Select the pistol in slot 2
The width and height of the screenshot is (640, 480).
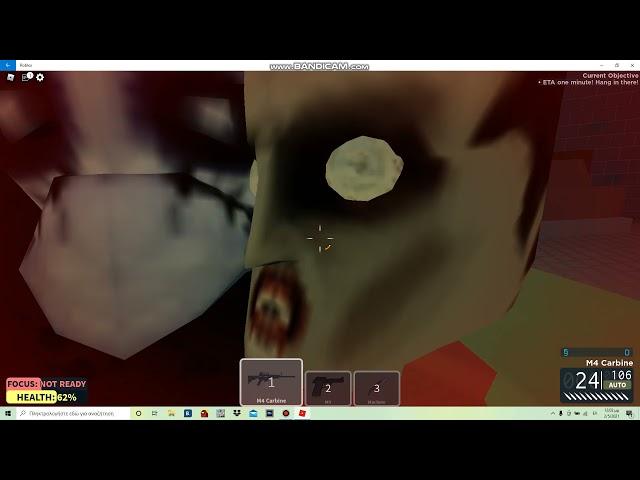tap(328, 388)
